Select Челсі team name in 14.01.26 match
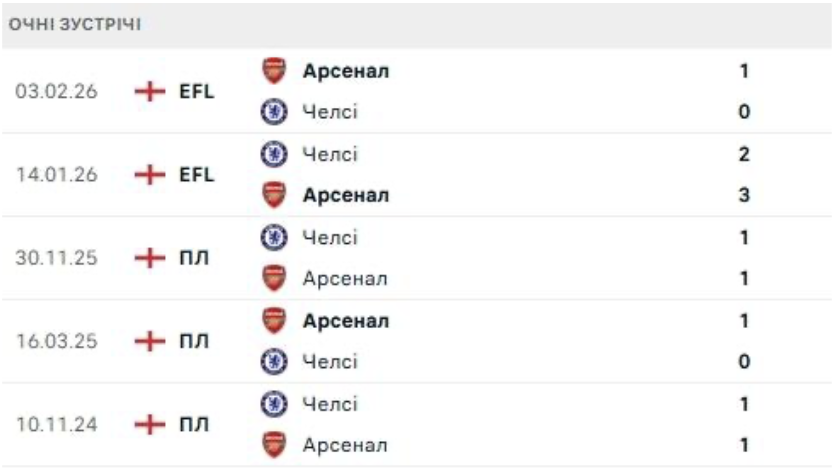Image resolution: width=834 pixels, height=468 pixels. point(330,154)
